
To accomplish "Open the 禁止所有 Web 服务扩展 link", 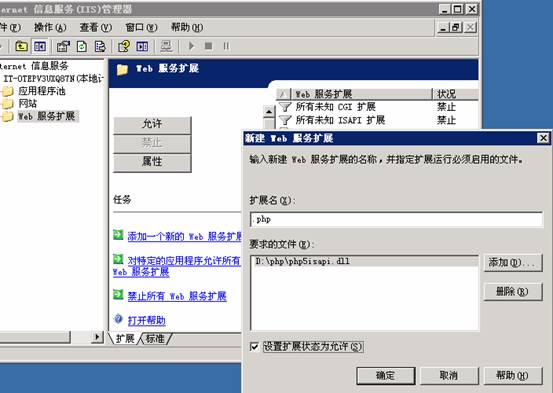I will [x=177, y=296].
